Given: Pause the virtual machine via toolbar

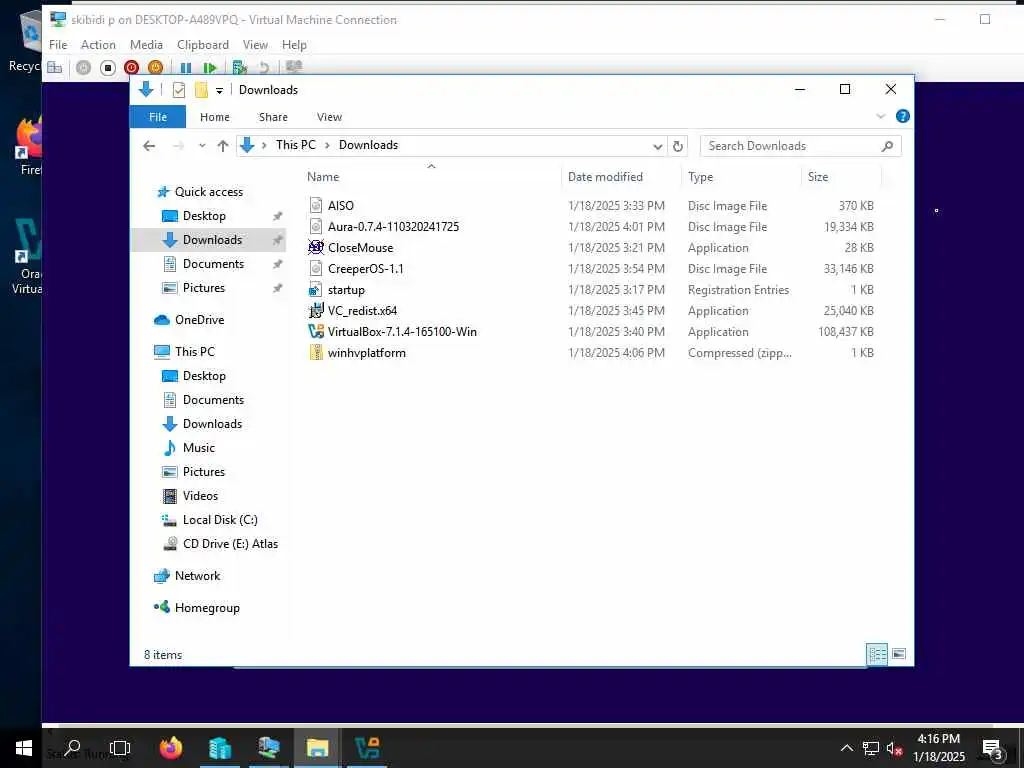Looking at the screenshot, I should click(185, 67).
